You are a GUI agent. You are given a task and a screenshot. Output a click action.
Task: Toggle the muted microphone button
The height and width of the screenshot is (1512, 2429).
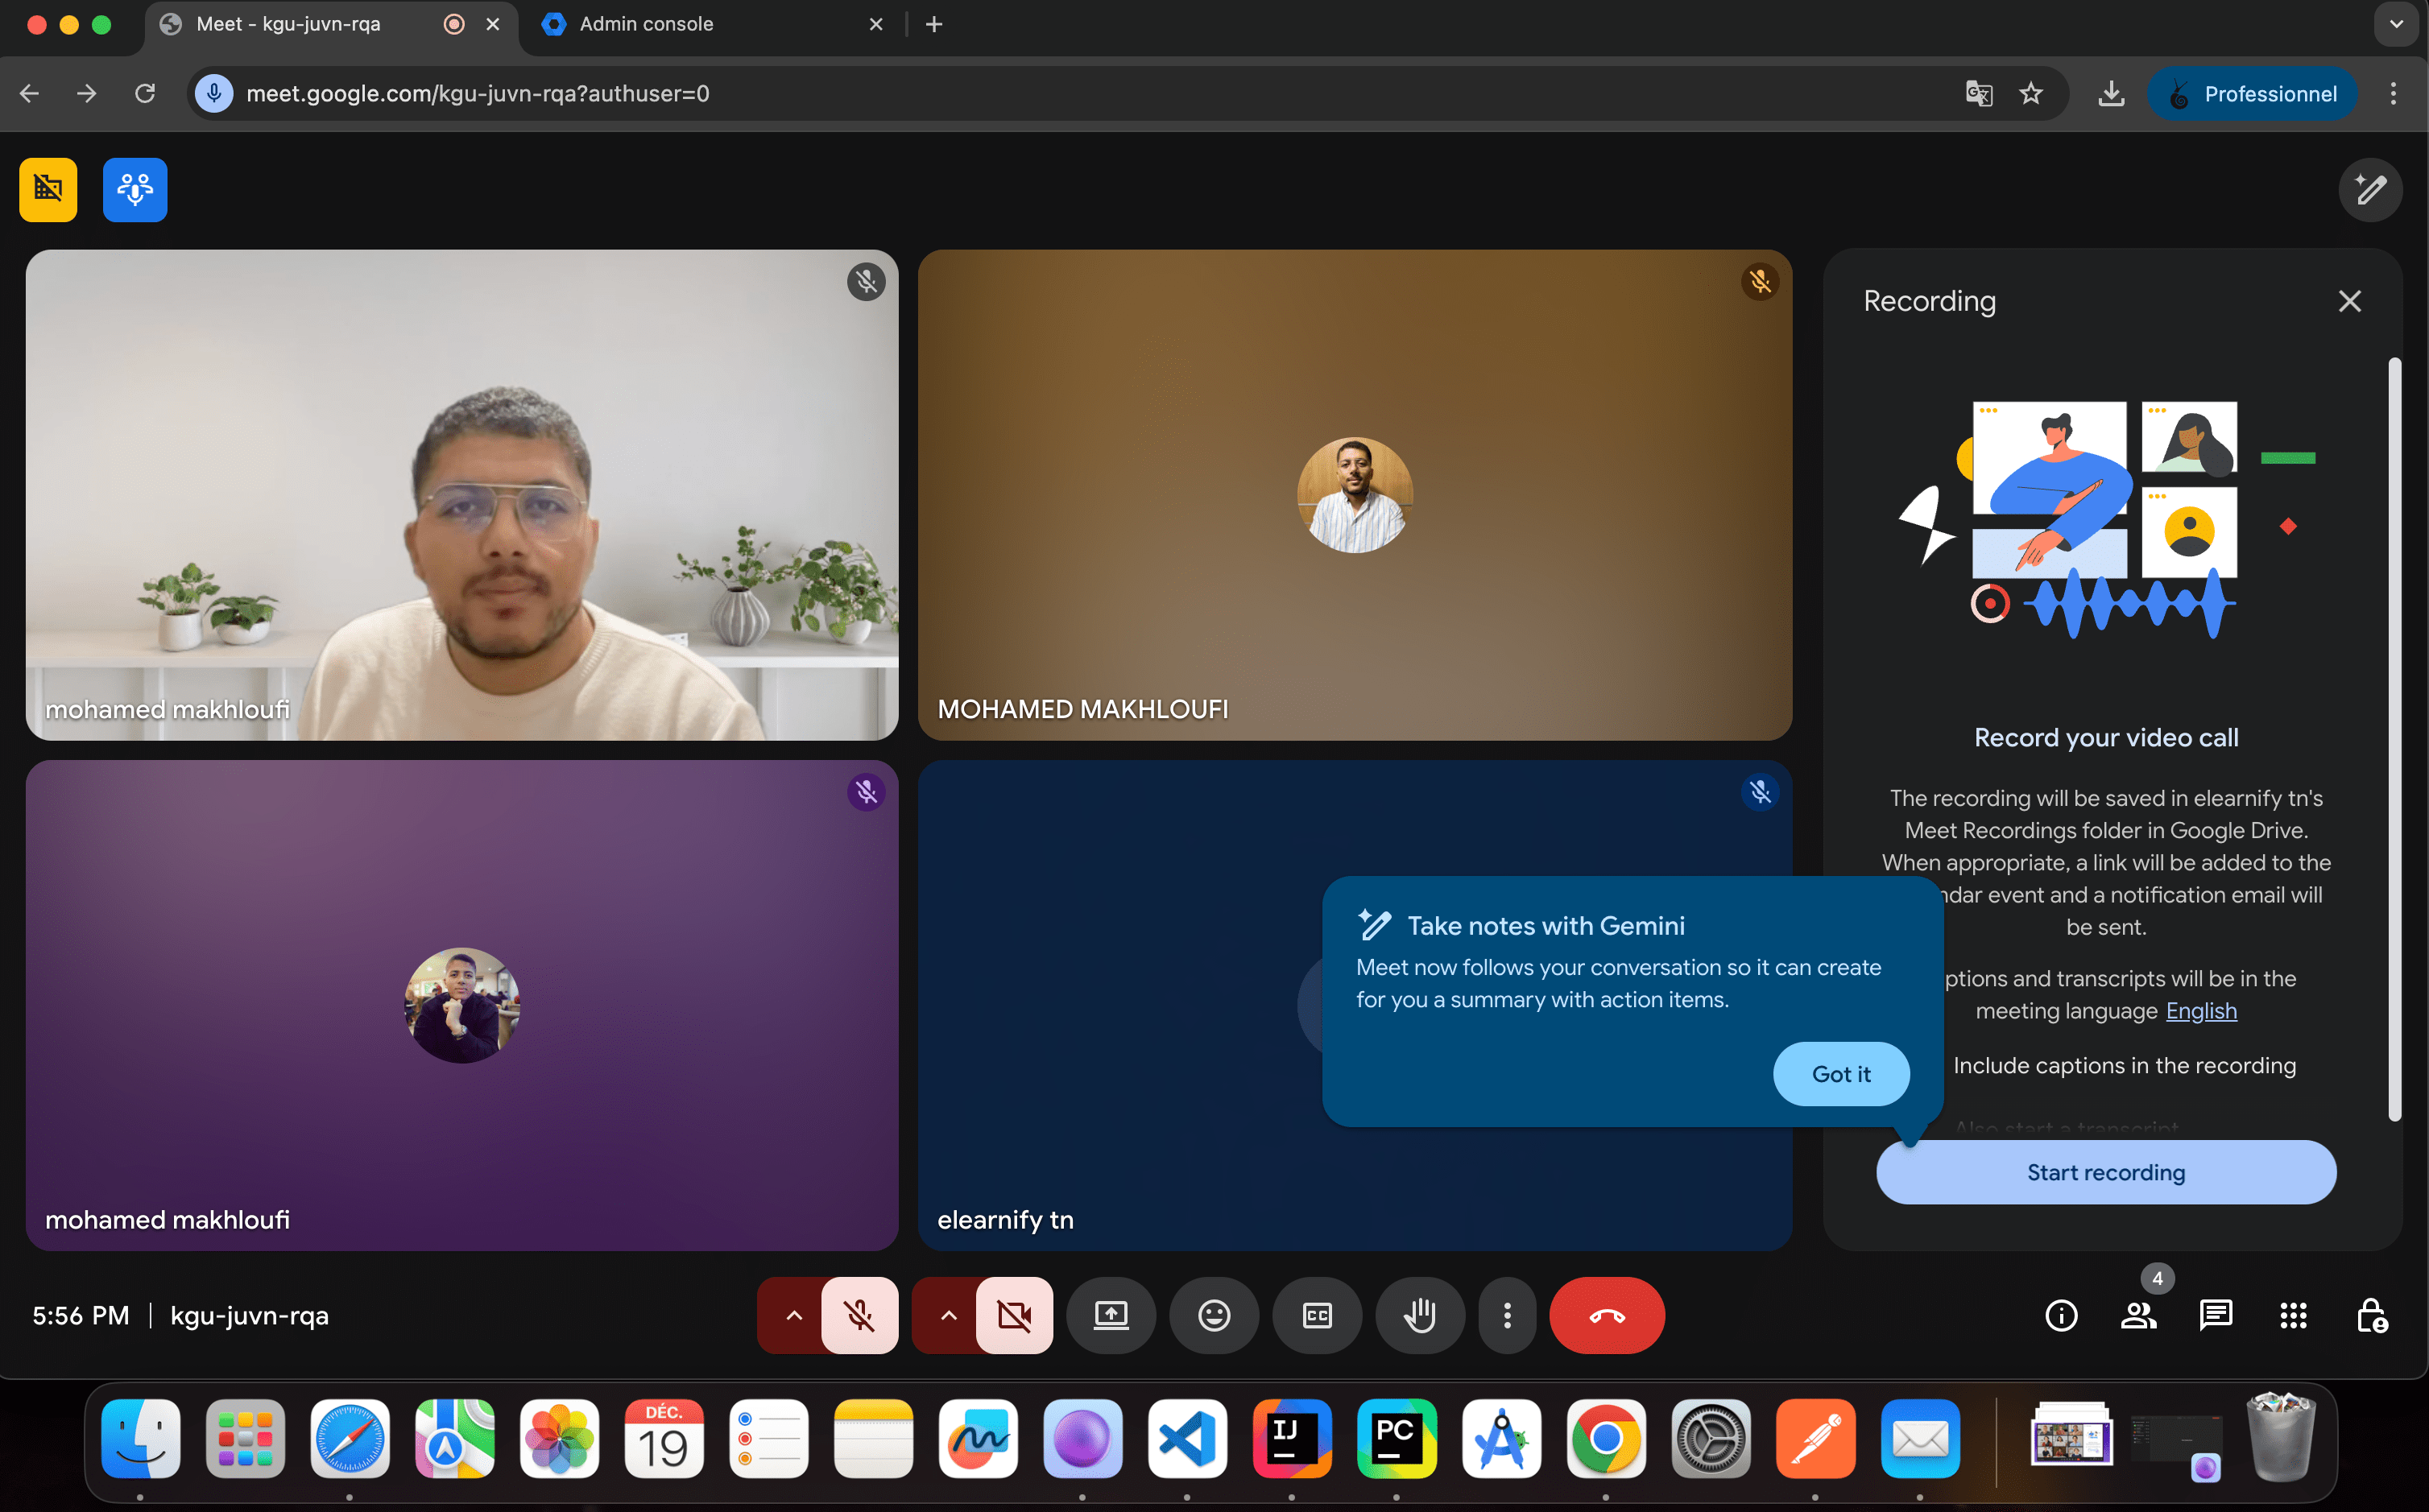click(x=859, y=1315)
